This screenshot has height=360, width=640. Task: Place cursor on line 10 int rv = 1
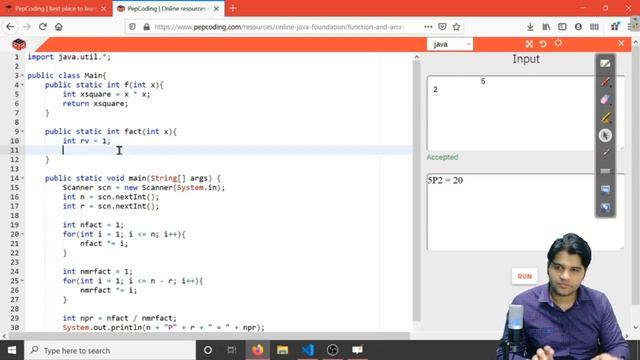87,141
